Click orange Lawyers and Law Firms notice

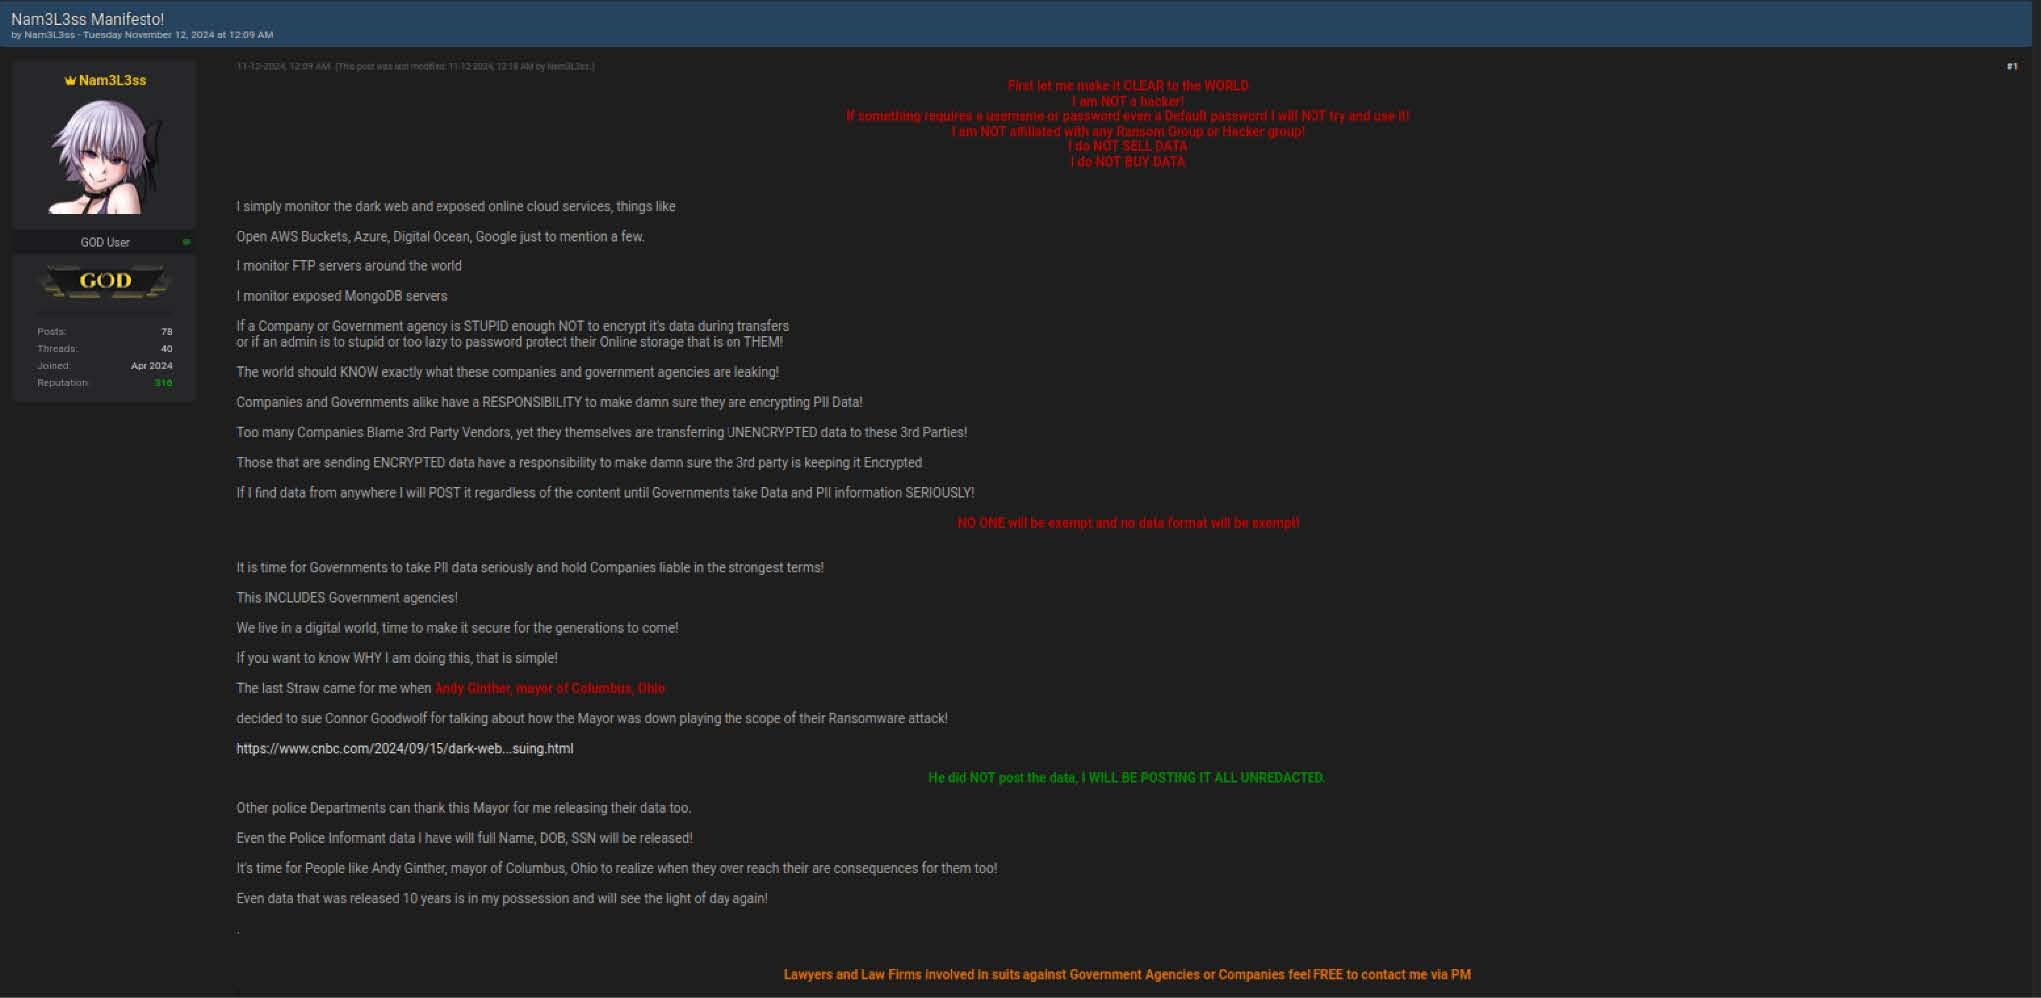pos(1127,975)
